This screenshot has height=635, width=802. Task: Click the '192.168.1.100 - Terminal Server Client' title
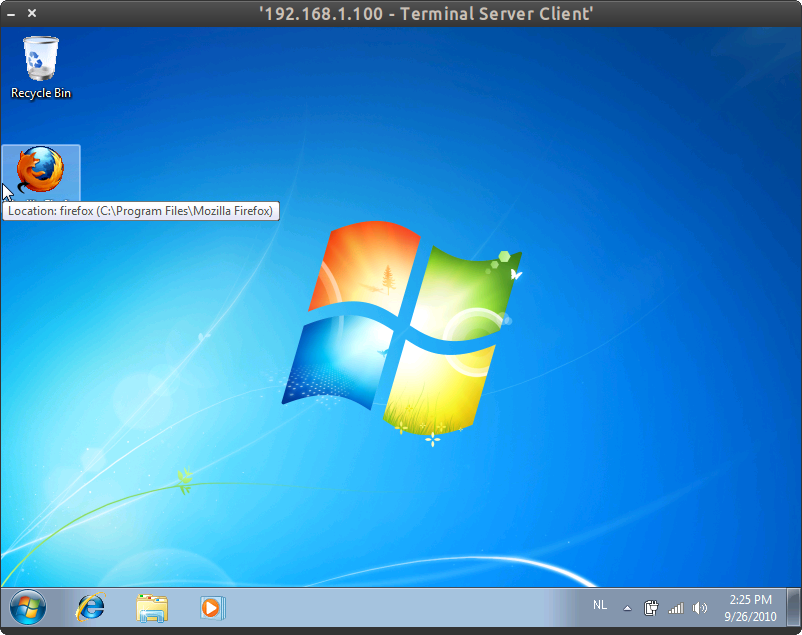pyautogui.click(x=426, y=14)
